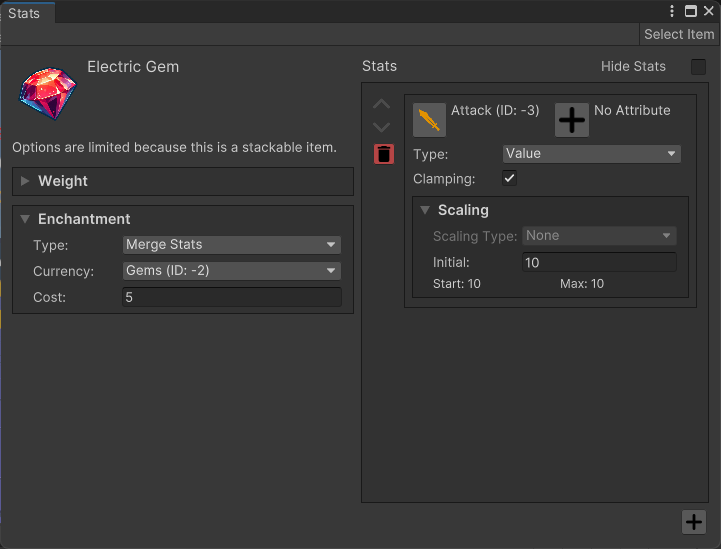Select the Stats tab
721x549 pixels.
coord(25,13)
